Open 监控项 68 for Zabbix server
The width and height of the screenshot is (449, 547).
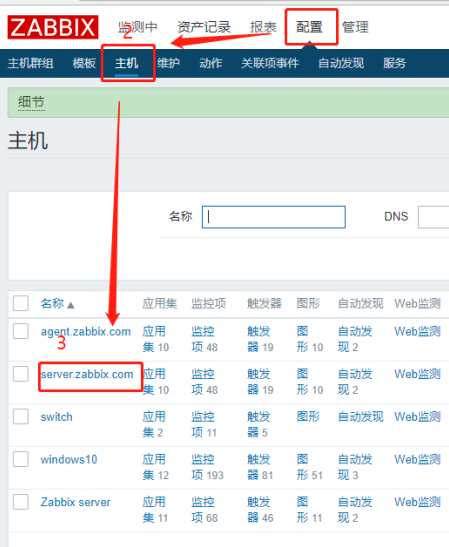pos(204,510)
